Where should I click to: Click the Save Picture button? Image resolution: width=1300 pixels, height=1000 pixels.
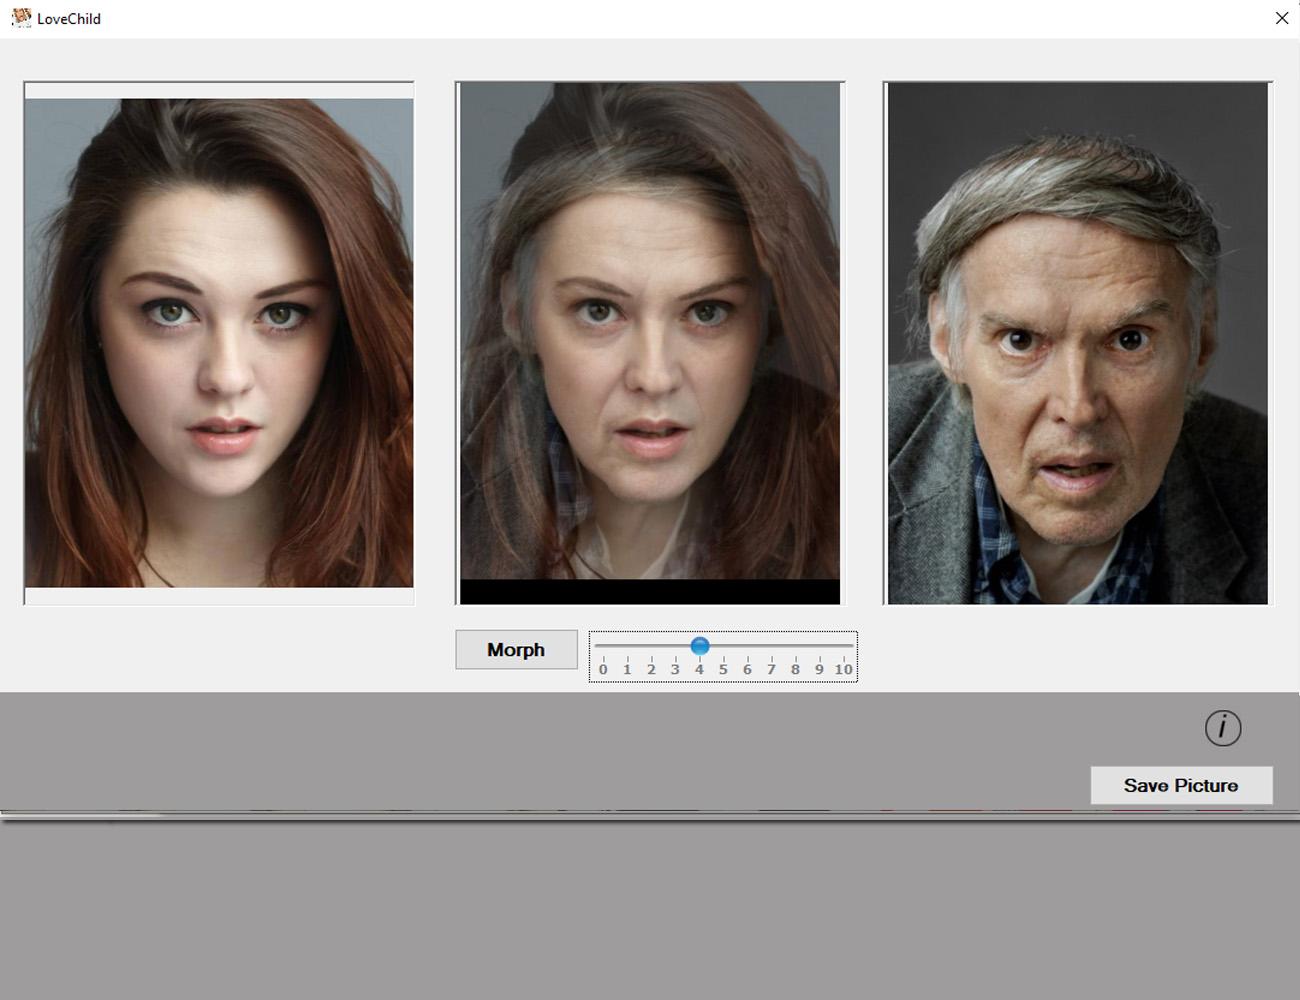coord(1181,786)
